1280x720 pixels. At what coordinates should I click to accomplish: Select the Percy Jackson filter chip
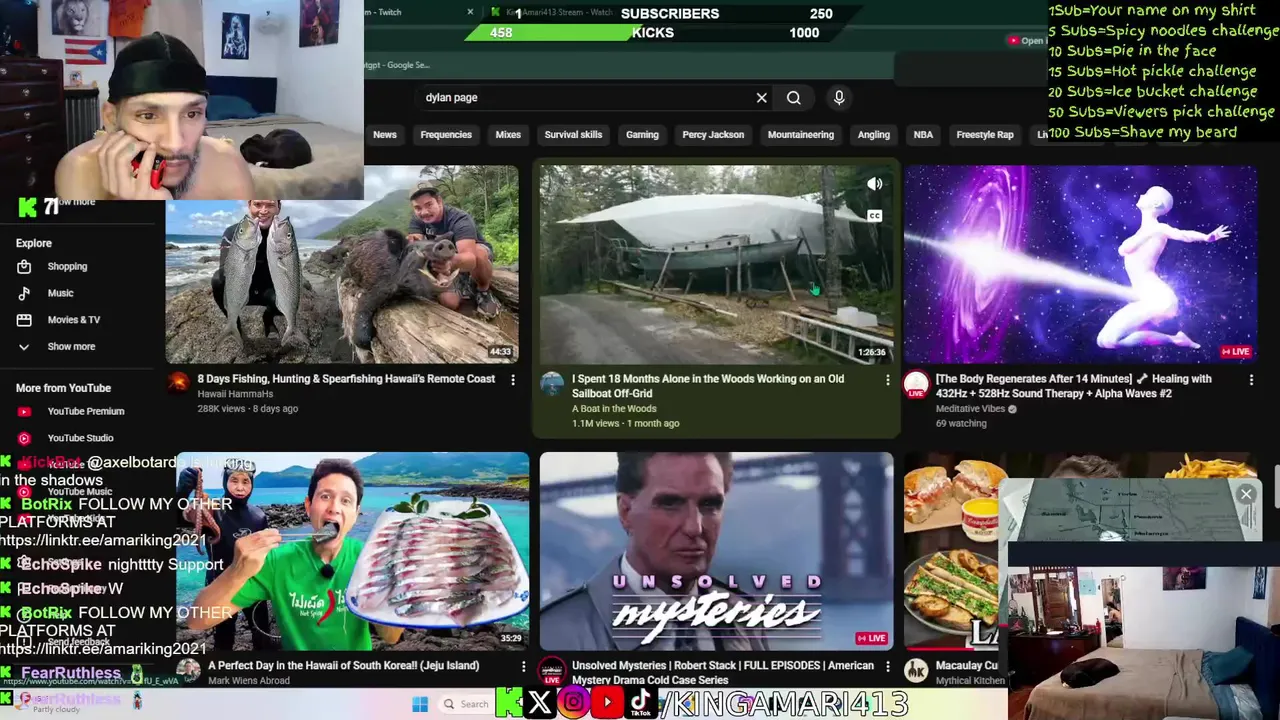click(x=713, y=135)
